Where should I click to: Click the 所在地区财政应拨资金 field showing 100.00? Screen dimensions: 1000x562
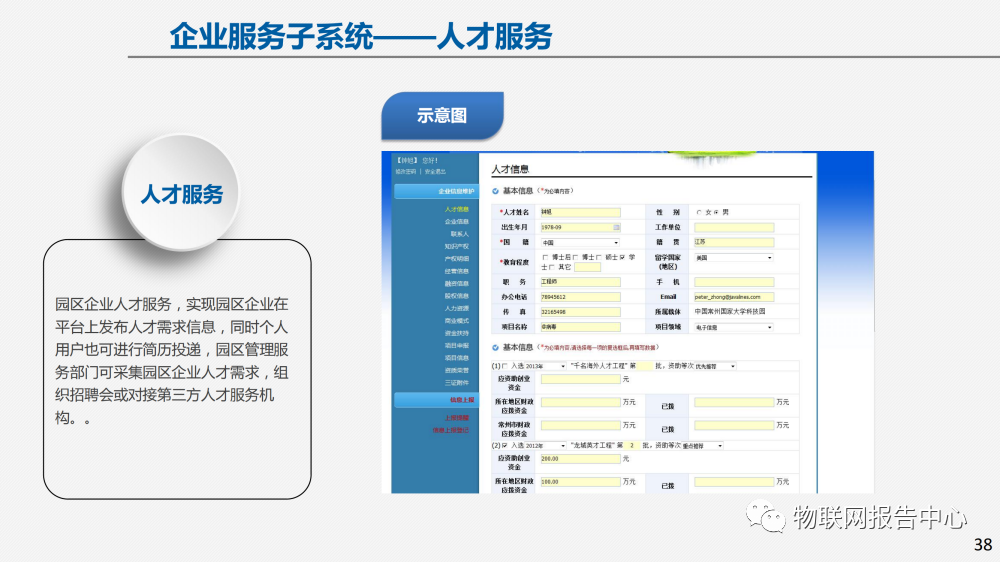pyautogui.click(x=580, y=482)
